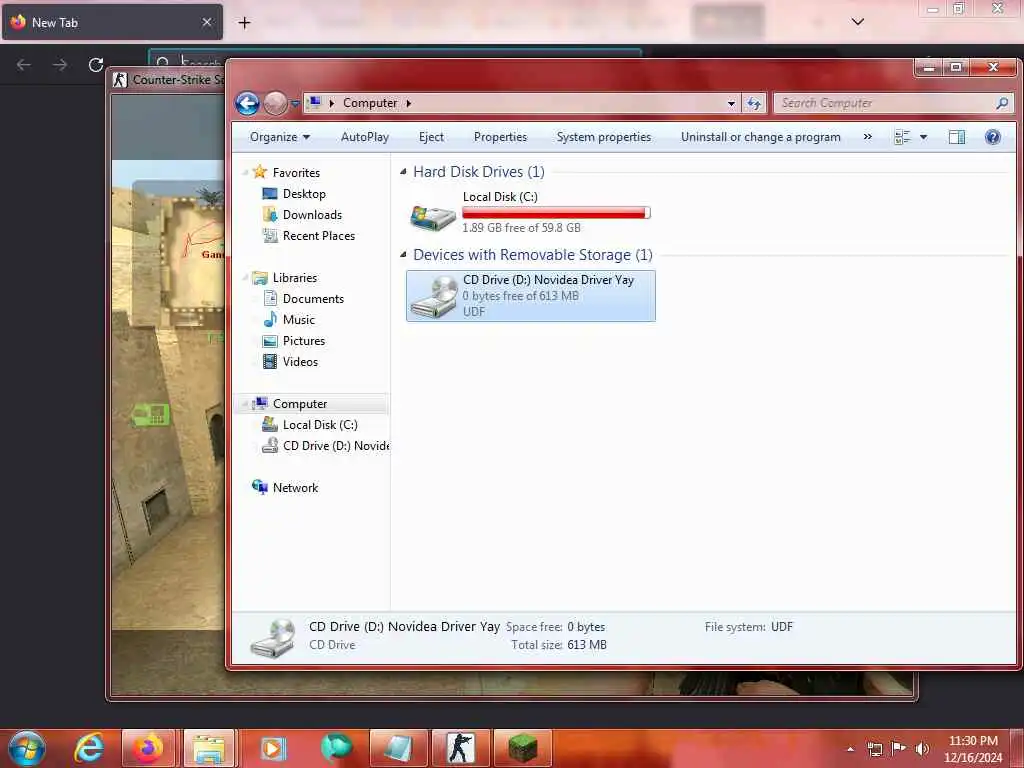The image size is (1024, 768).
Task: Select CD Drive (D:) Novidea Driver Yay icon
Action: (x=432, y=296)
